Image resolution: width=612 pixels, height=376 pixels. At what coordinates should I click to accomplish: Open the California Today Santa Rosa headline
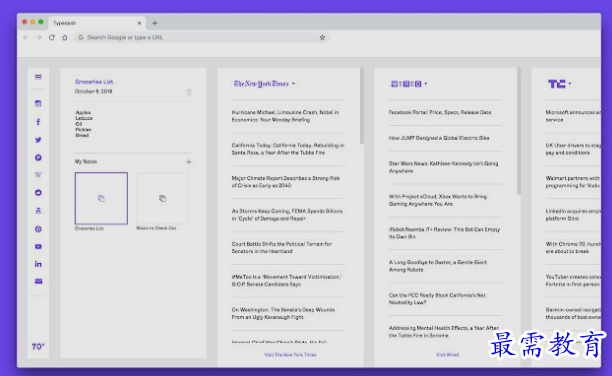click(x=288, y=149)
